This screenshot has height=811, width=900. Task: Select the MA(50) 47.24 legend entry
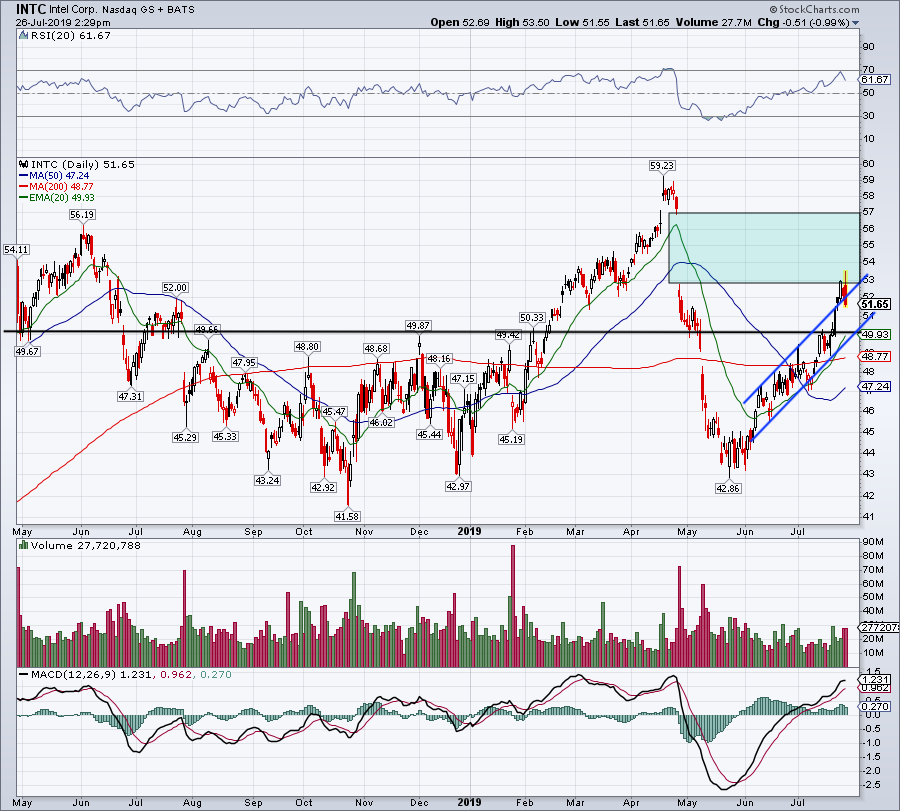coord(54,176)
